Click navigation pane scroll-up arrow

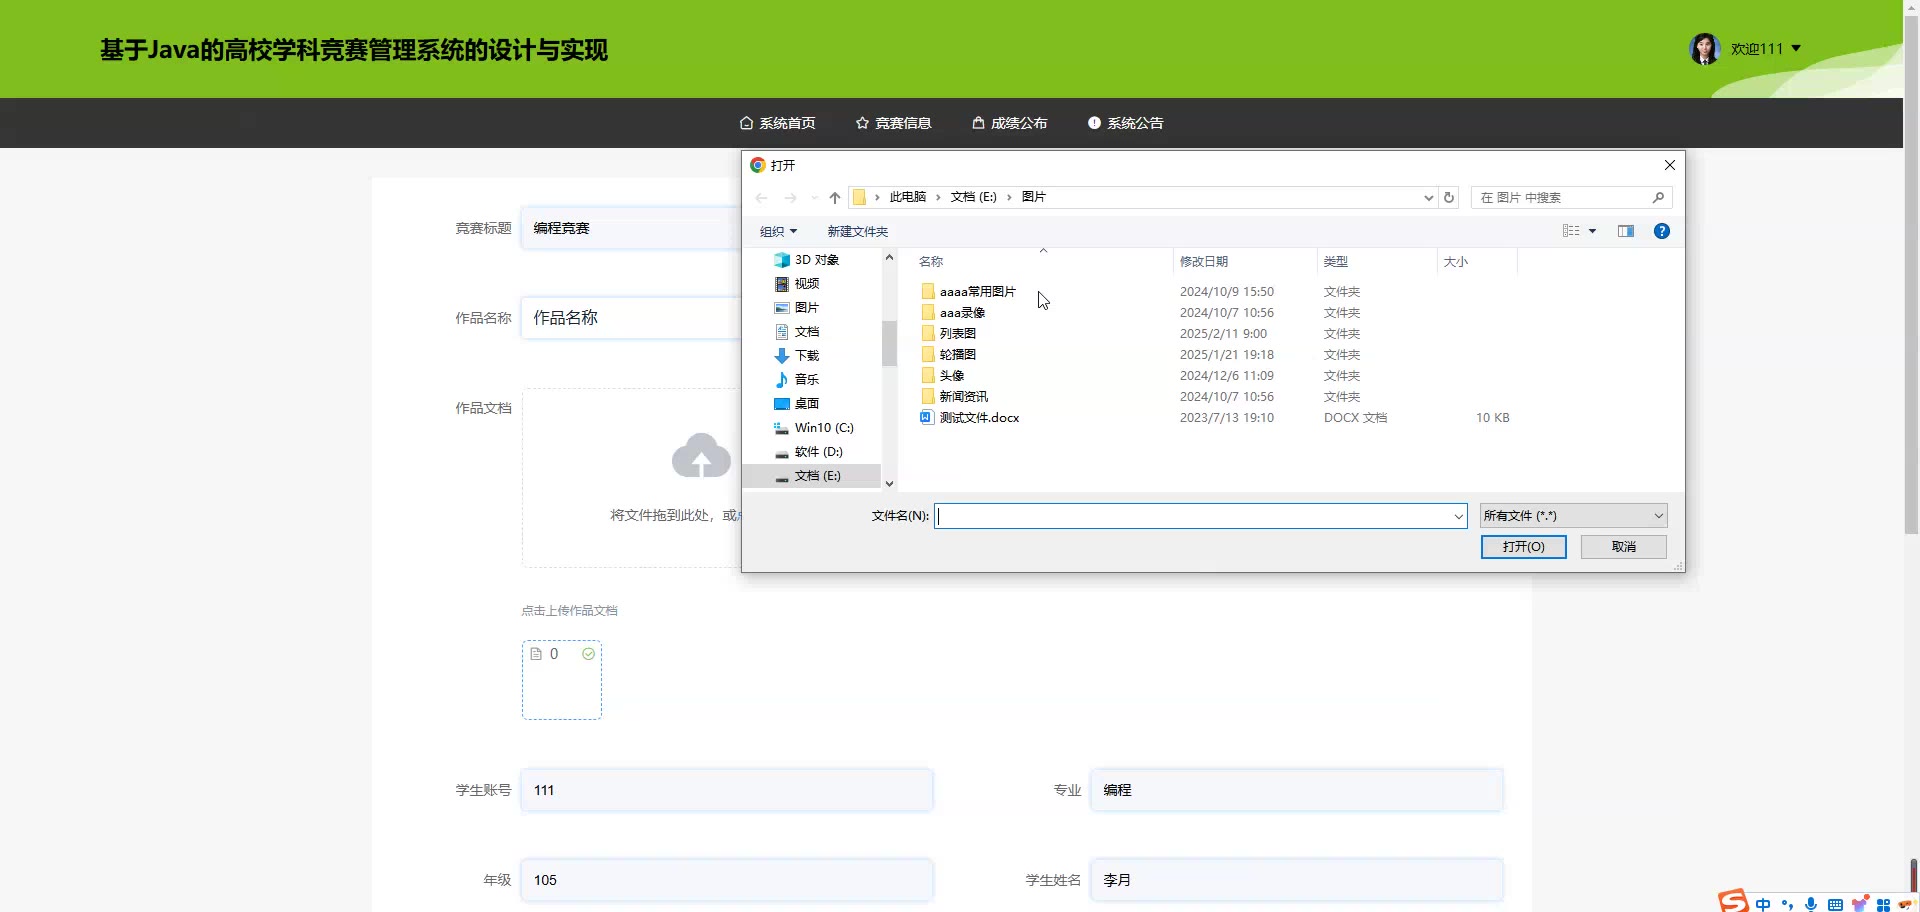coord(889,258)
